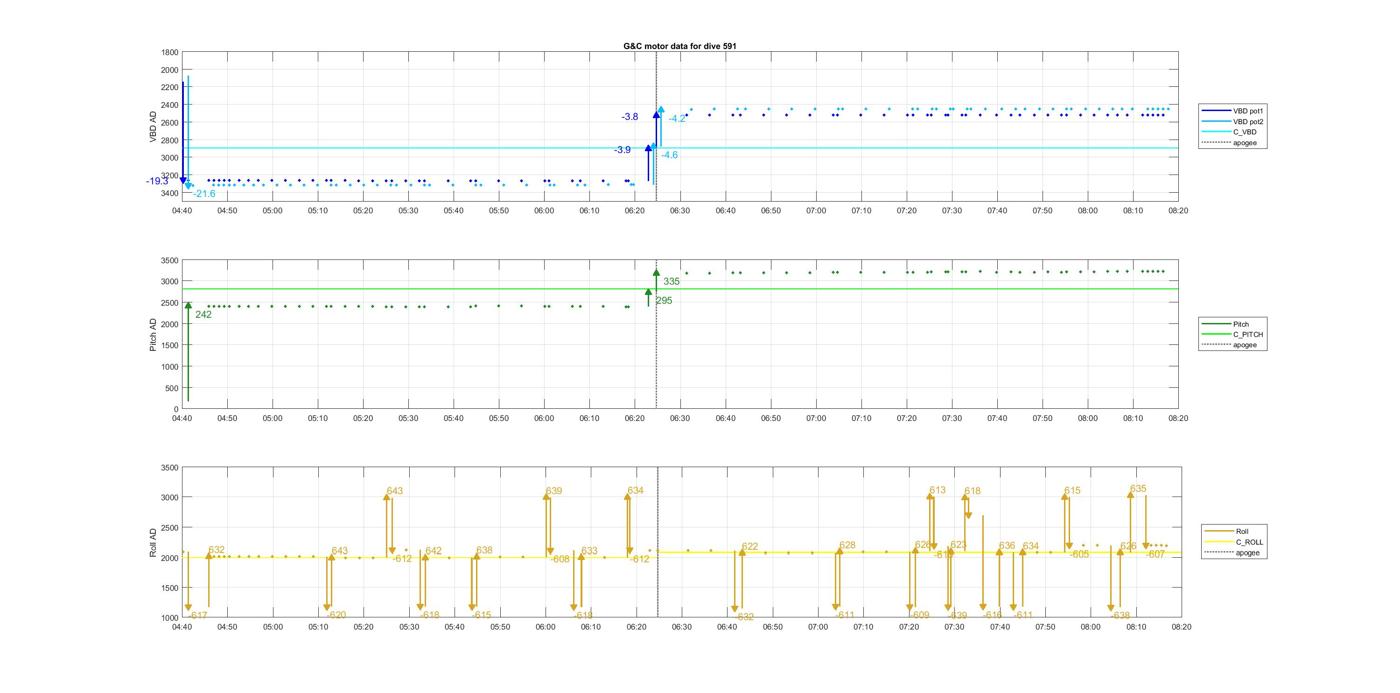Click the "-608" roll move label

[560, 559]
